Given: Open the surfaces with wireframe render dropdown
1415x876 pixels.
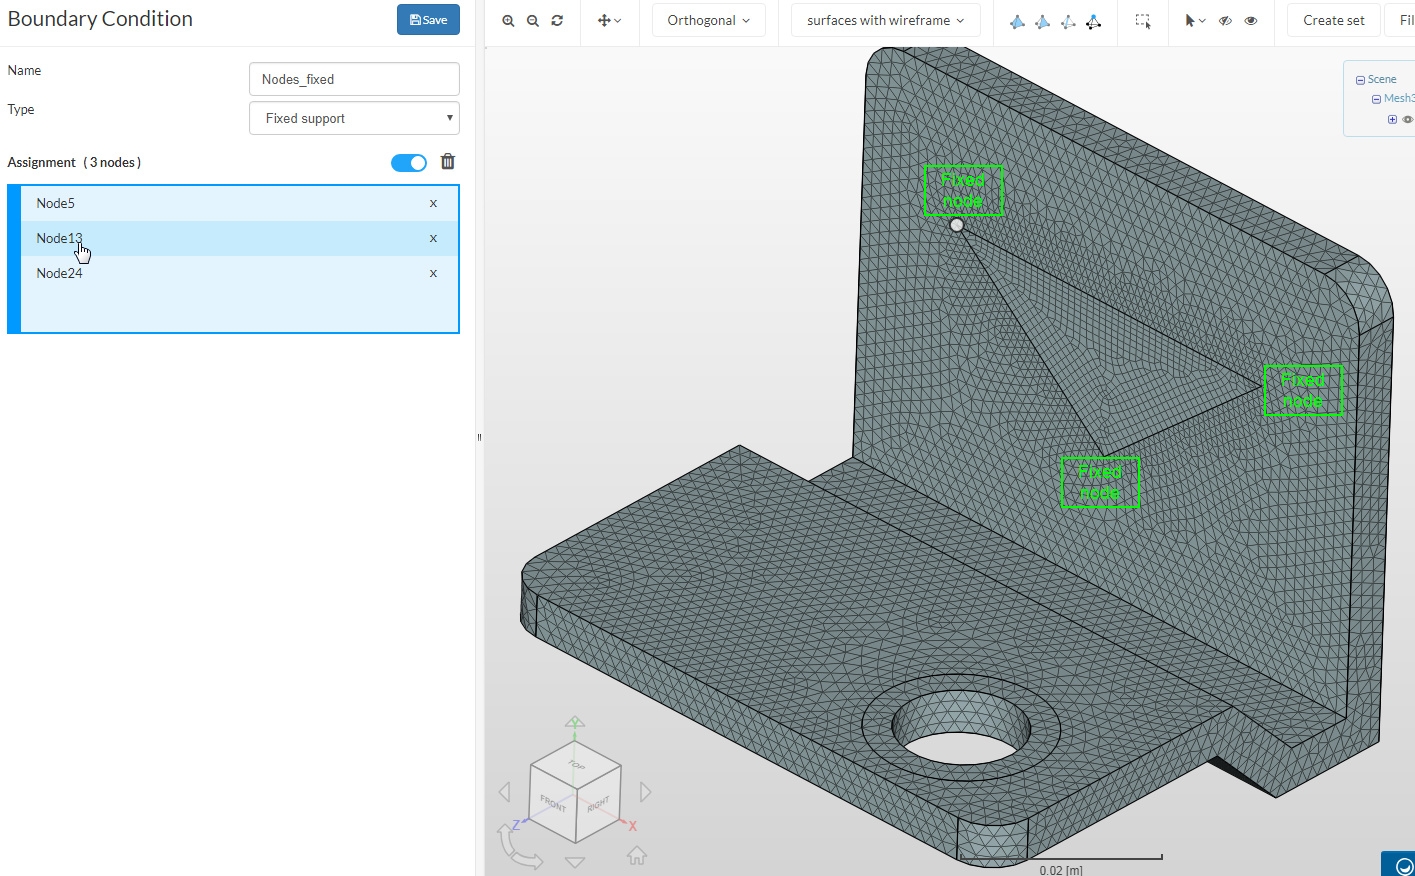Looking at the screenshot, I should [885, 20].
